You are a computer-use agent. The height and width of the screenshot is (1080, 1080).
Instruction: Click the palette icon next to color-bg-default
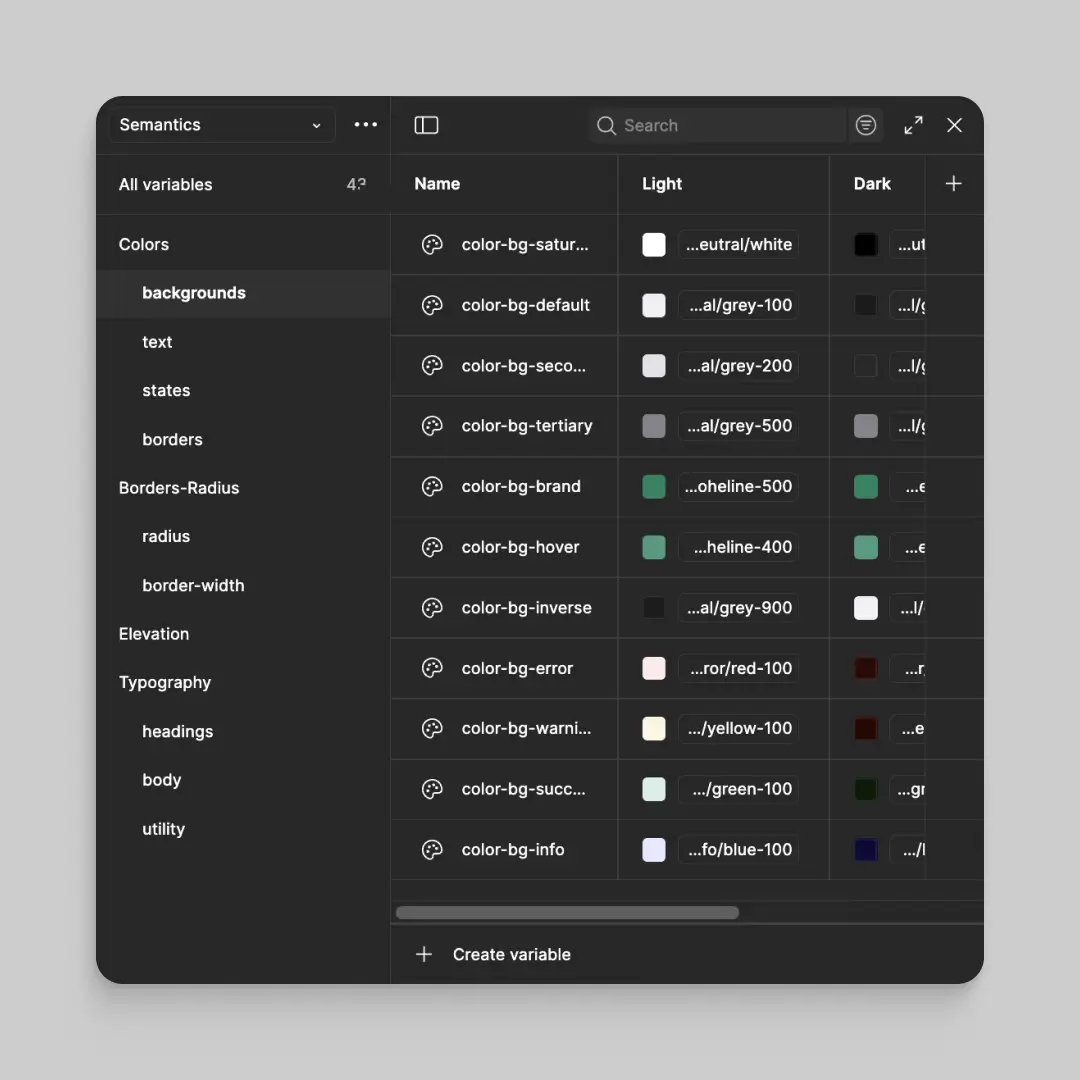tap(431, 305)
